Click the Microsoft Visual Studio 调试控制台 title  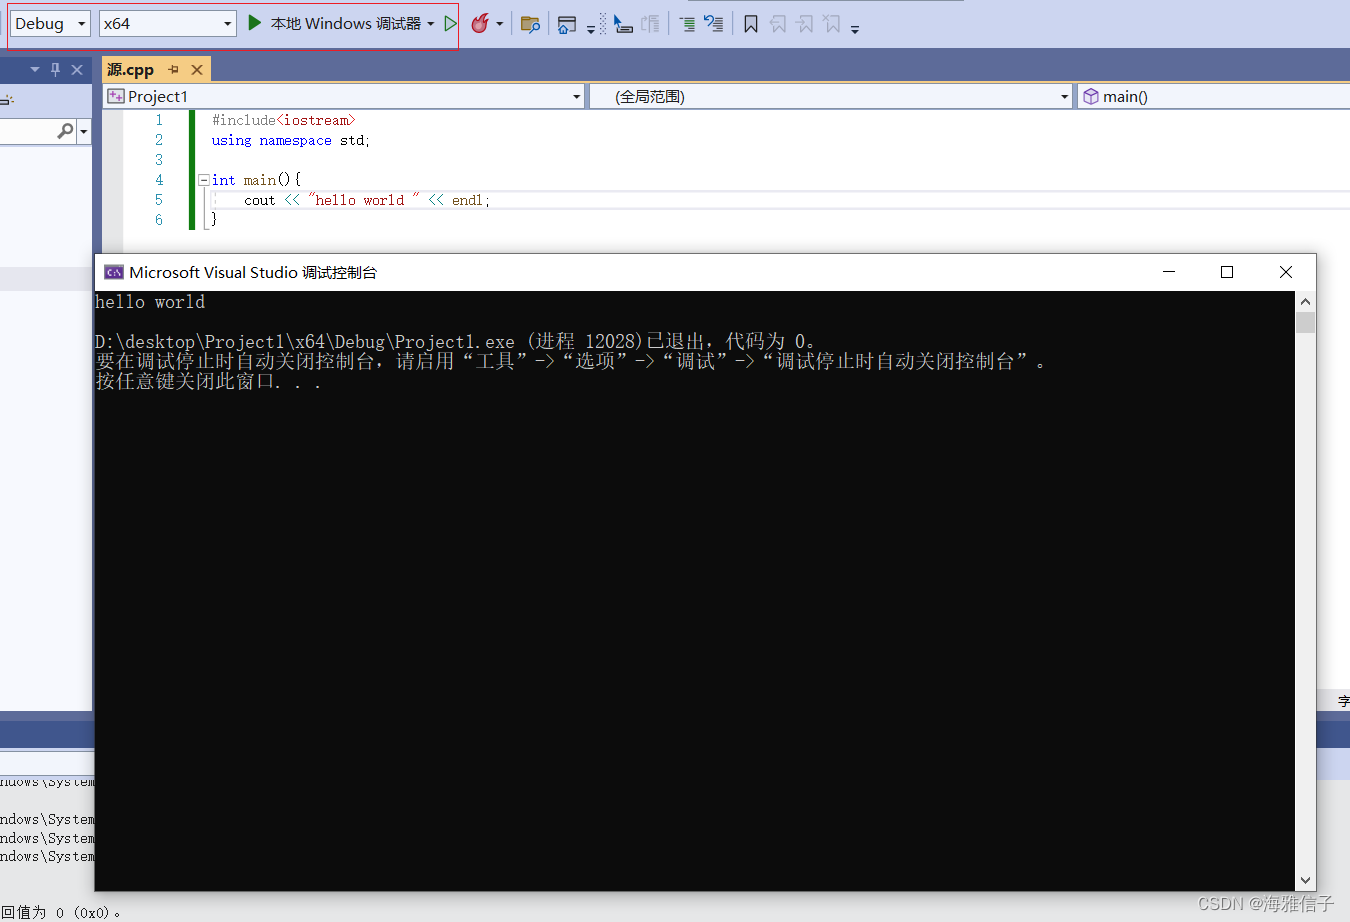253,272
